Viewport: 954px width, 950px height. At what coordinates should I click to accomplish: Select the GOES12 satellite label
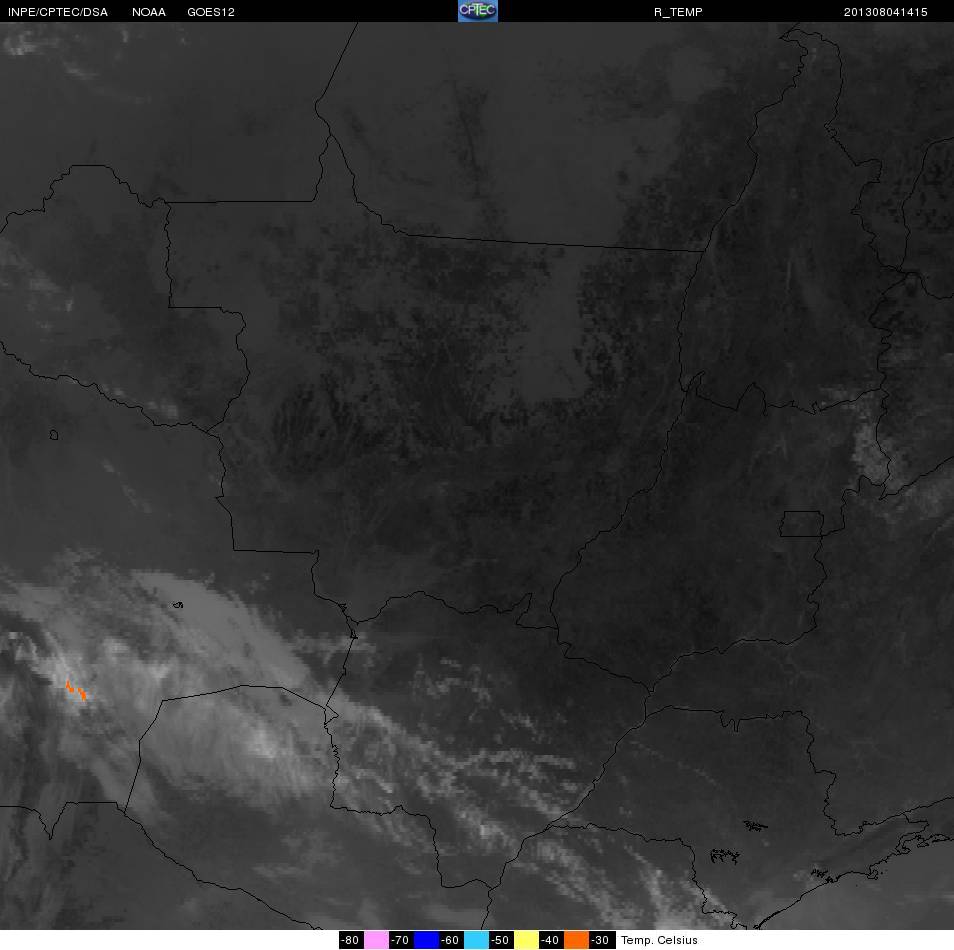tap(211, 12)
